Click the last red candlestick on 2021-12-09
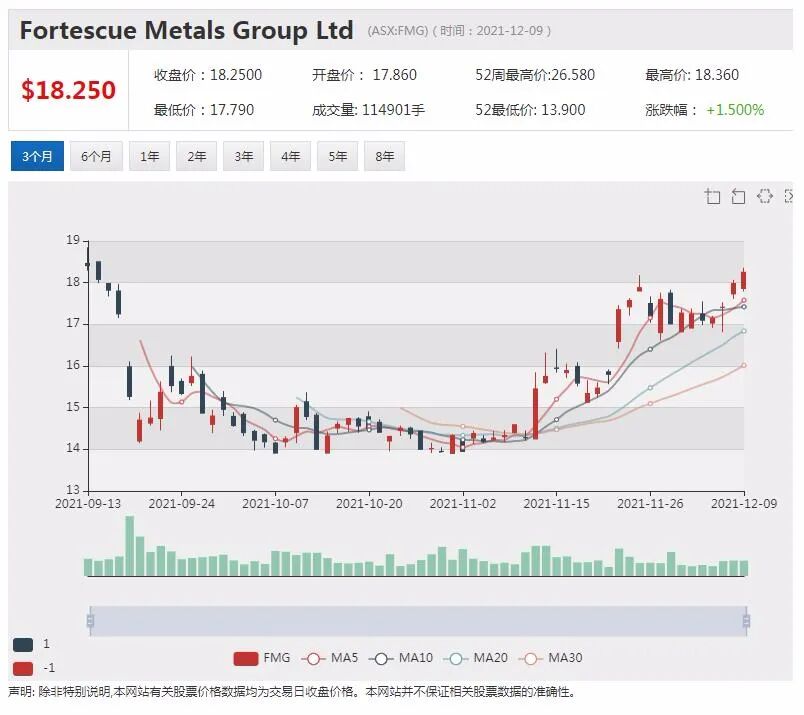 pos(743,280)
